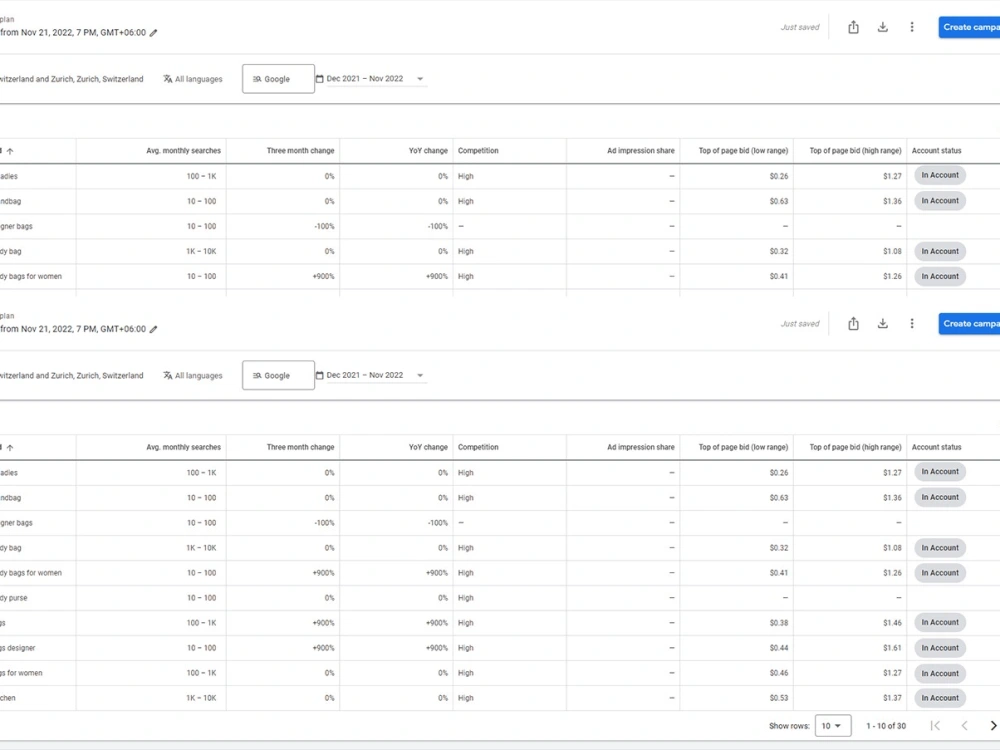Go to the next page of results
1000x750 pixels.
[993, 726]
